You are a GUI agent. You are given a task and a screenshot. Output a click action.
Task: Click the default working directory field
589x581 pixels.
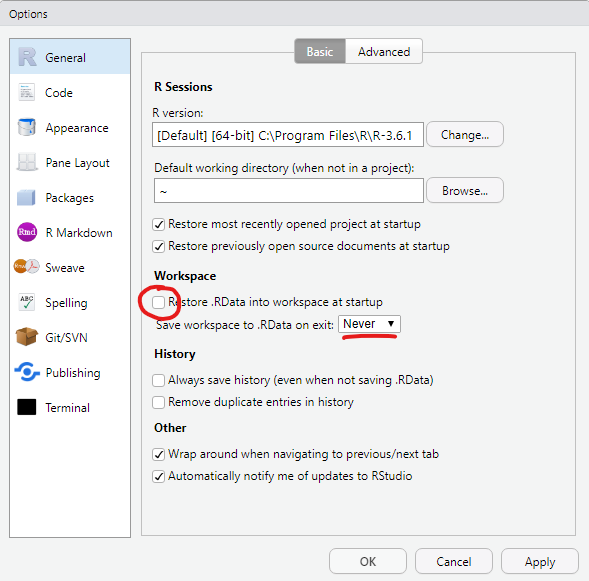click(x=289, y=191)
